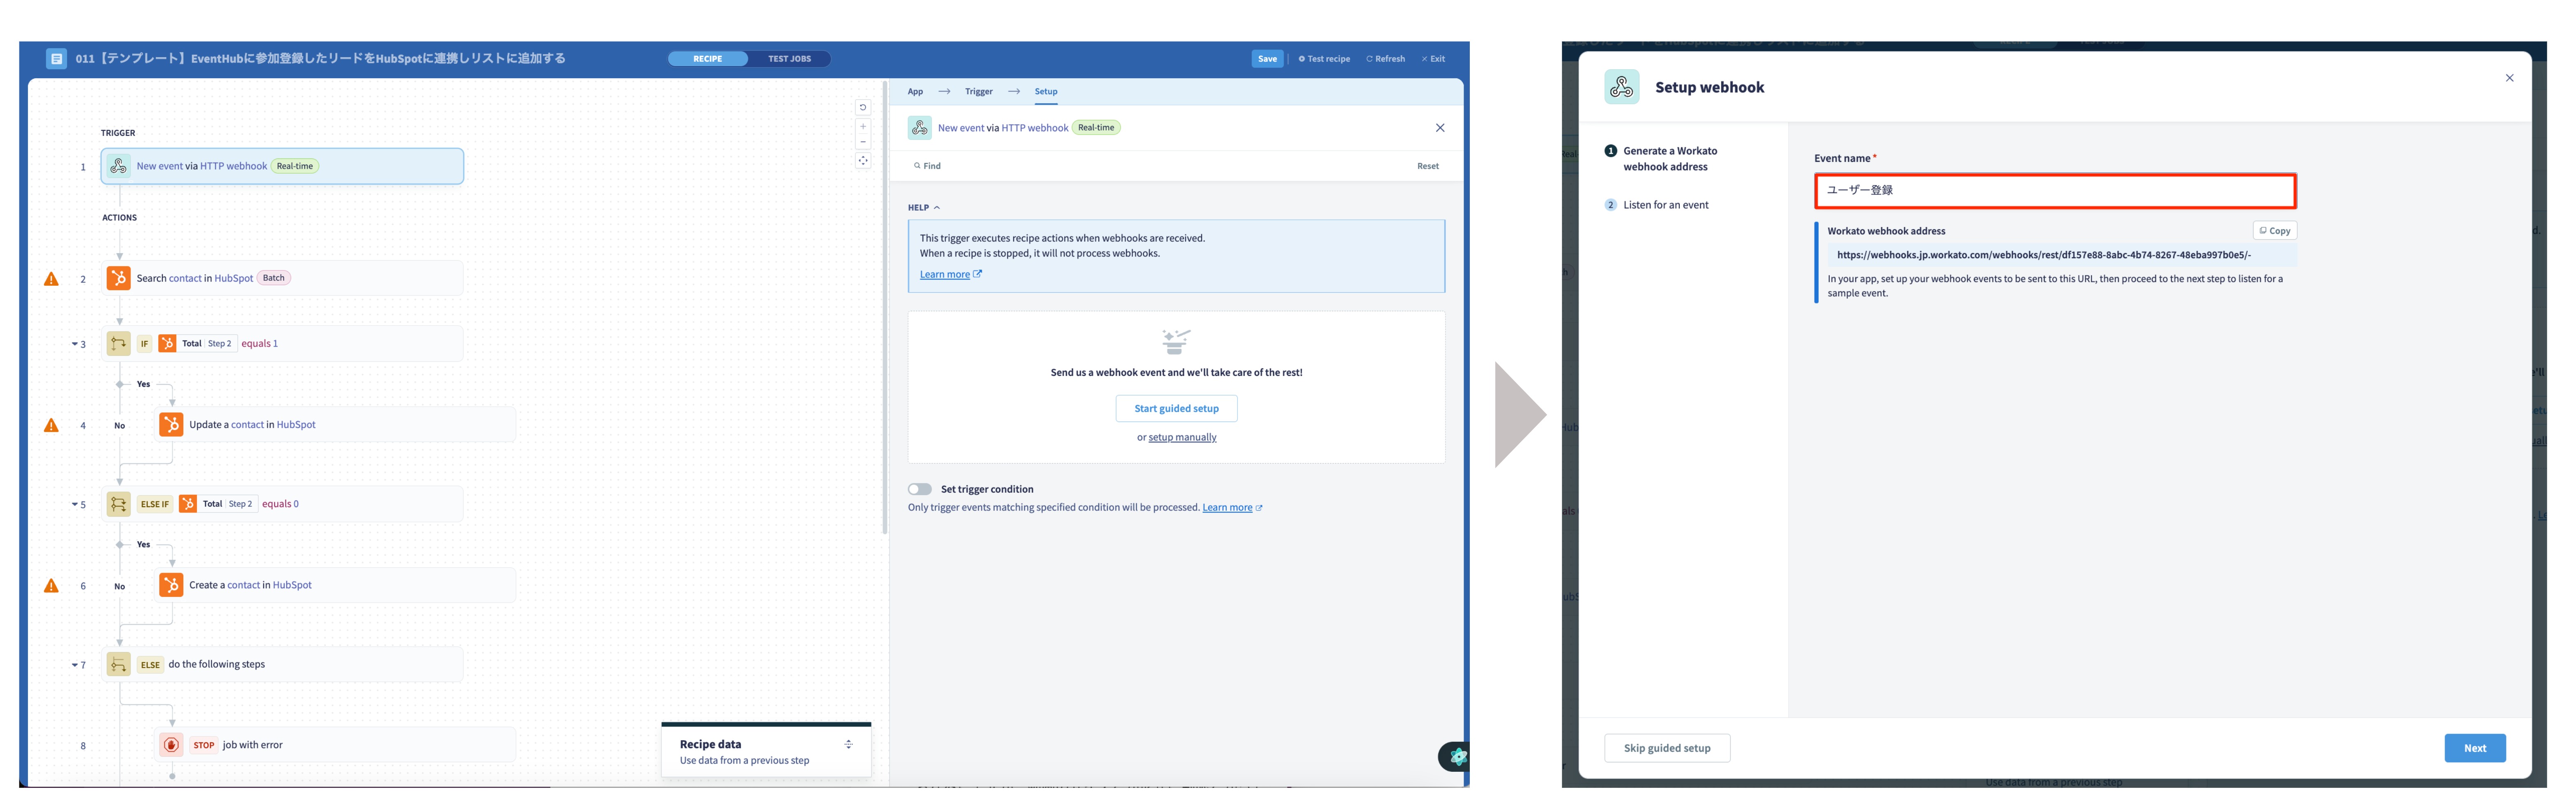Click the fit-to-screen canvas icon
This screenshot has height=806, width=2576.
tap(863, 161)
